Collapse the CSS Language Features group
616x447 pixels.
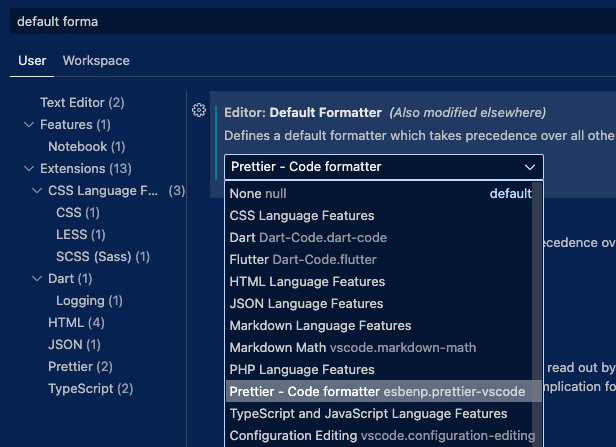pos(37,191)
